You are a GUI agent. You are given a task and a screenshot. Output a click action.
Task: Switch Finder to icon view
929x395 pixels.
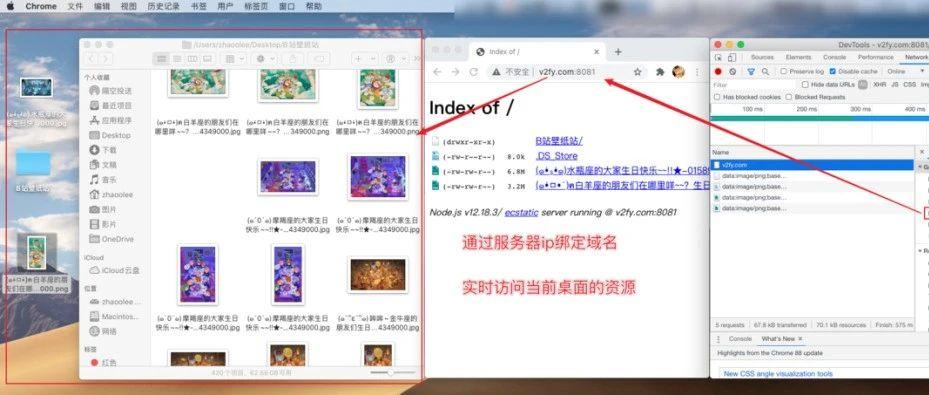161,59
